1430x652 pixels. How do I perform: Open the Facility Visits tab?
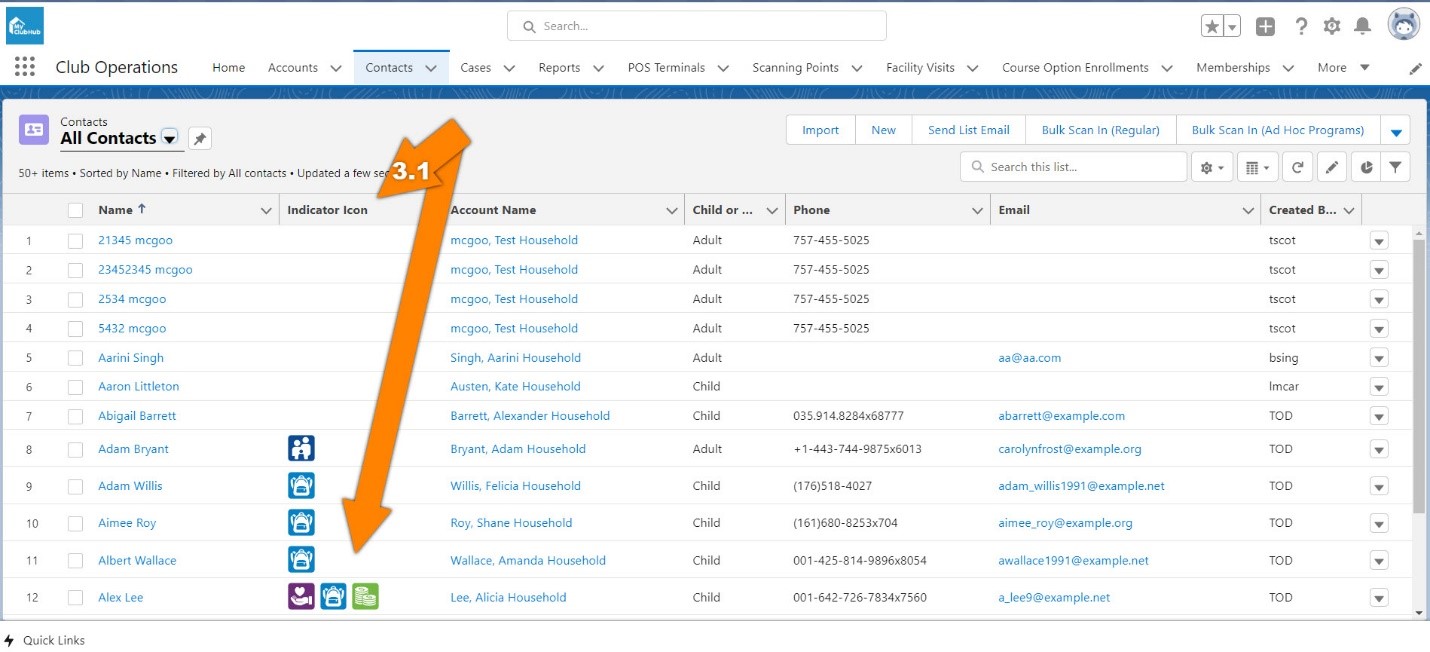click(x=919, y=68)
